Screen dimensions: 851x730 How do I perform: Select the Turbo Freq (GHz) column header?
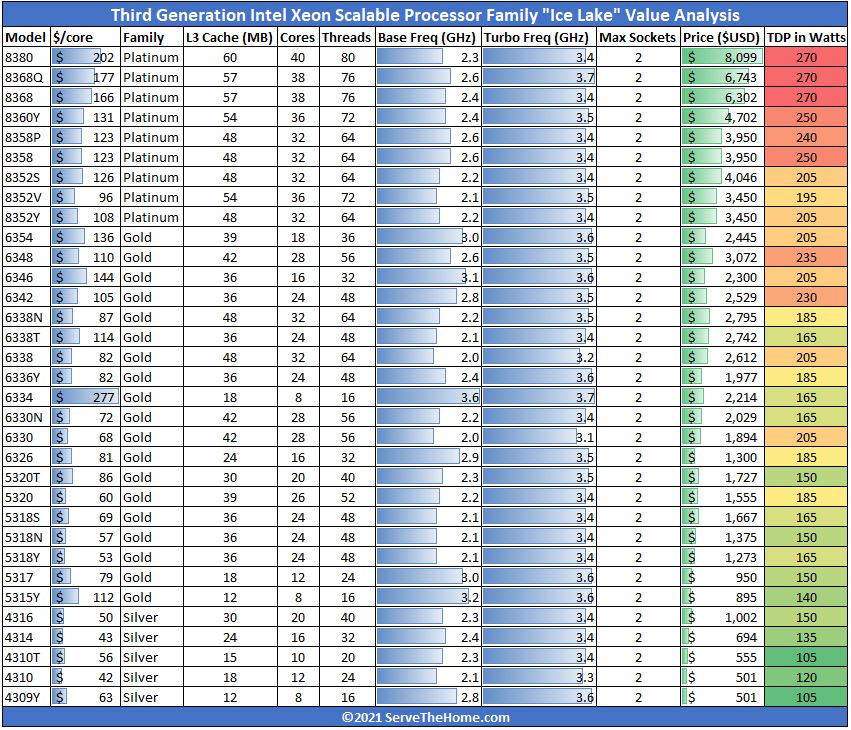538,37
